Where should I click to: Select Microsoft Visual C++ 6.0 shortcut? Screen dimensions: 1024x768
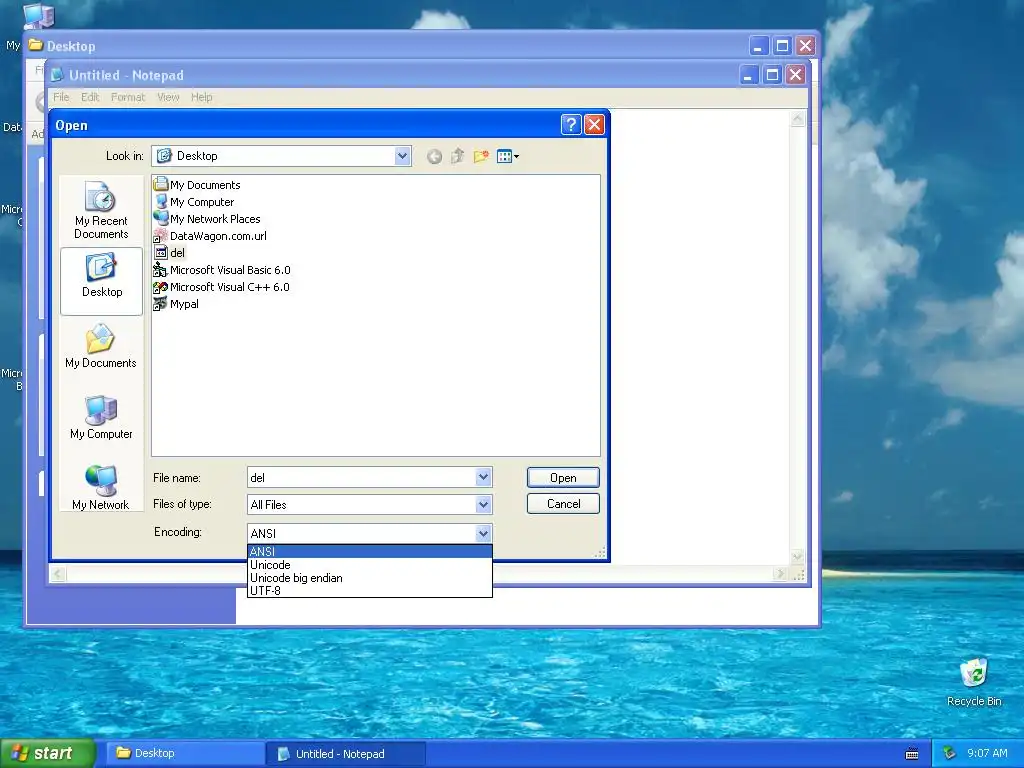(221, 287)
